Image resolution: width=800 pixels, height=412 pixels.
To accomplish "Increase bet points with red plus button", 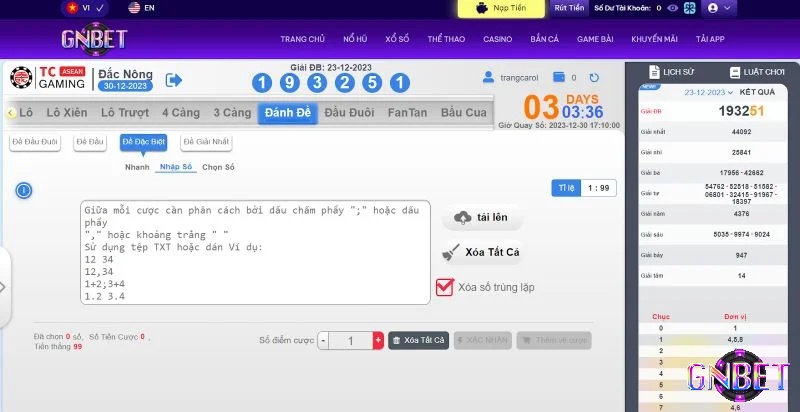I will (x=378, y=341).
